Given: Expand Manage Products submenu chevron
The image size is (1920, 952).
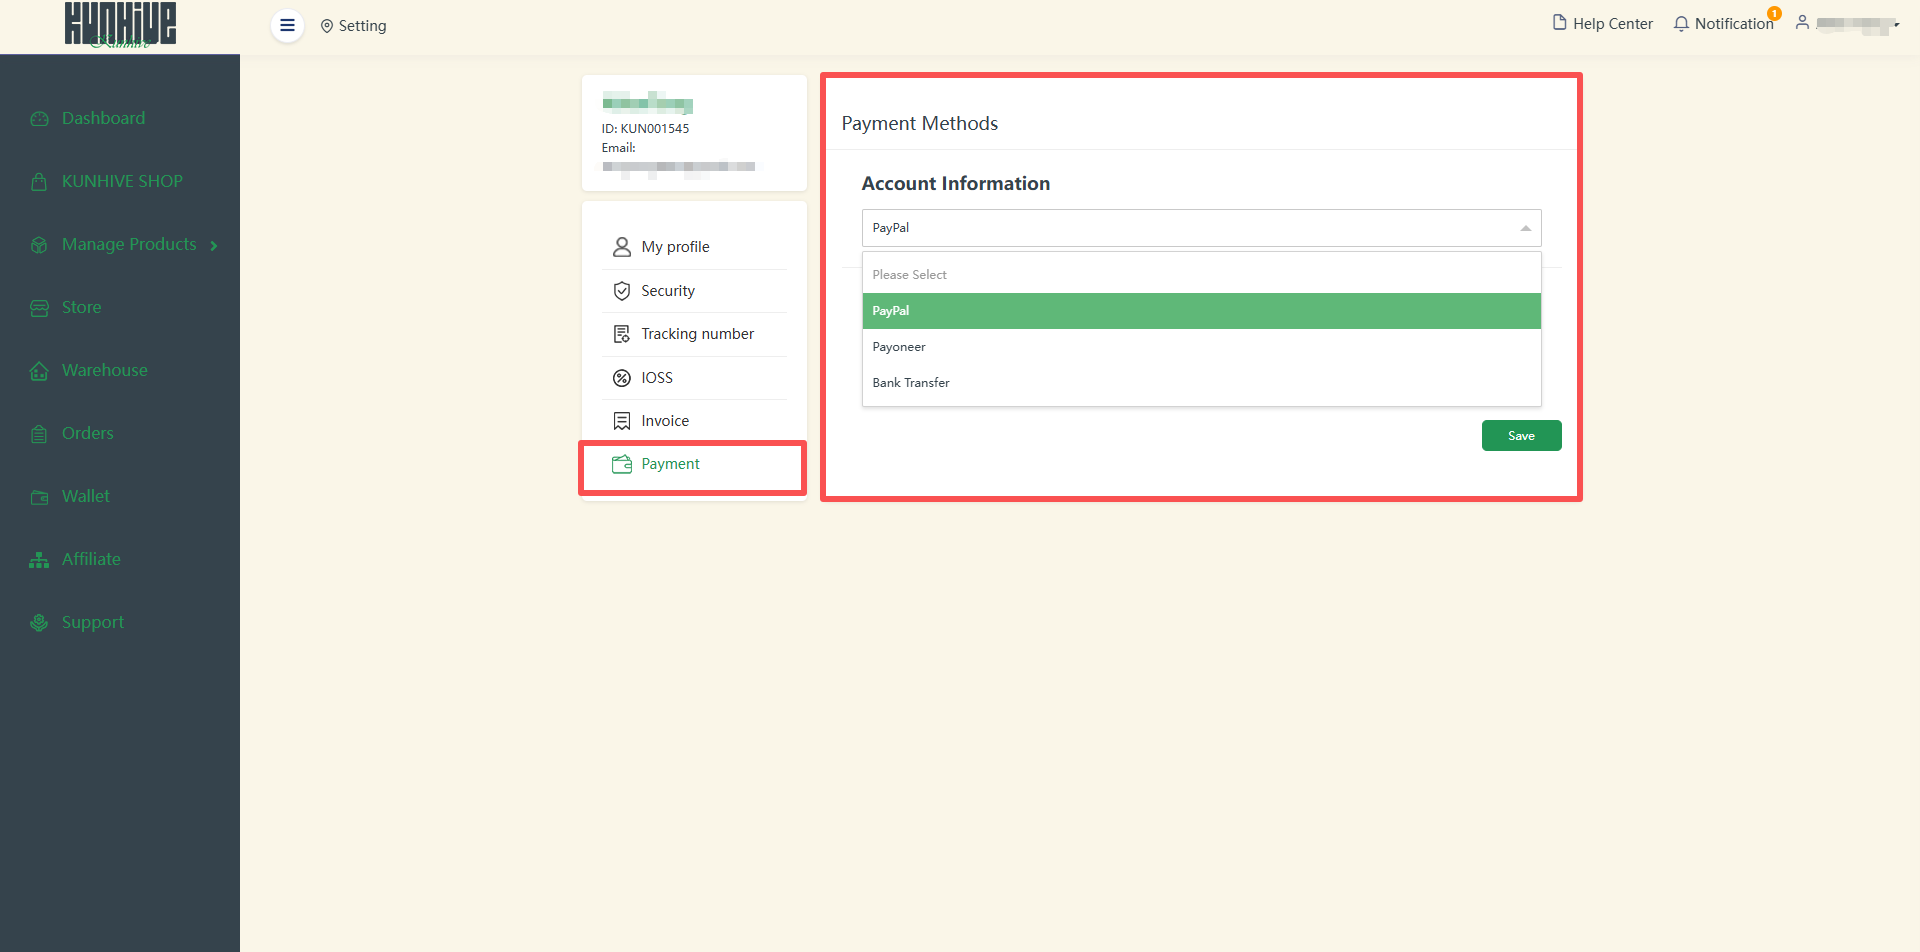Looking at the screenshot, I should (x=214, y=246).
